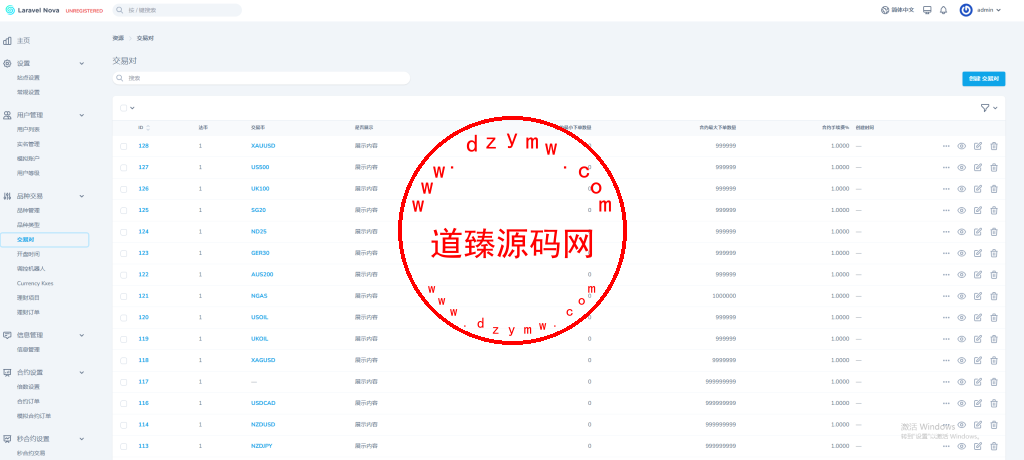Edit the NZDJPY row 113
The image size is (1024, 460).
click(978, 446)
